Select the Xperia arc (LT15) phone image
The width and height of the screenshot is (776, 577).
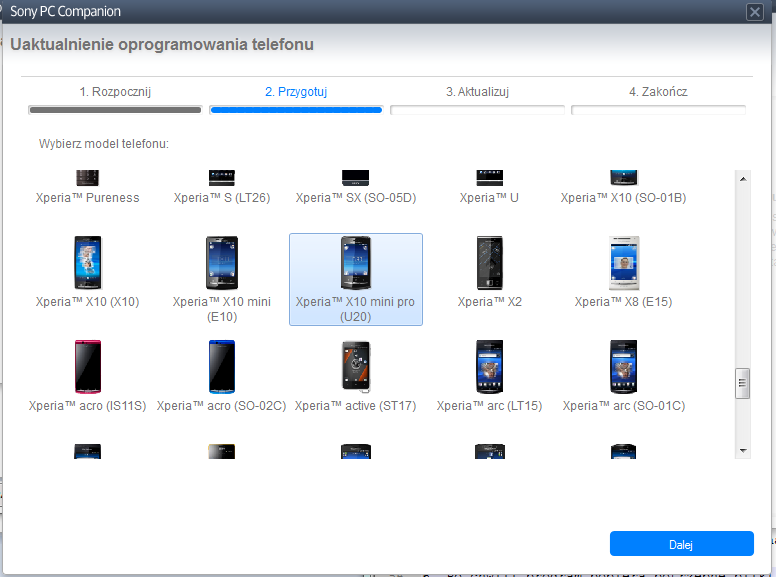[x=489, y=367]
